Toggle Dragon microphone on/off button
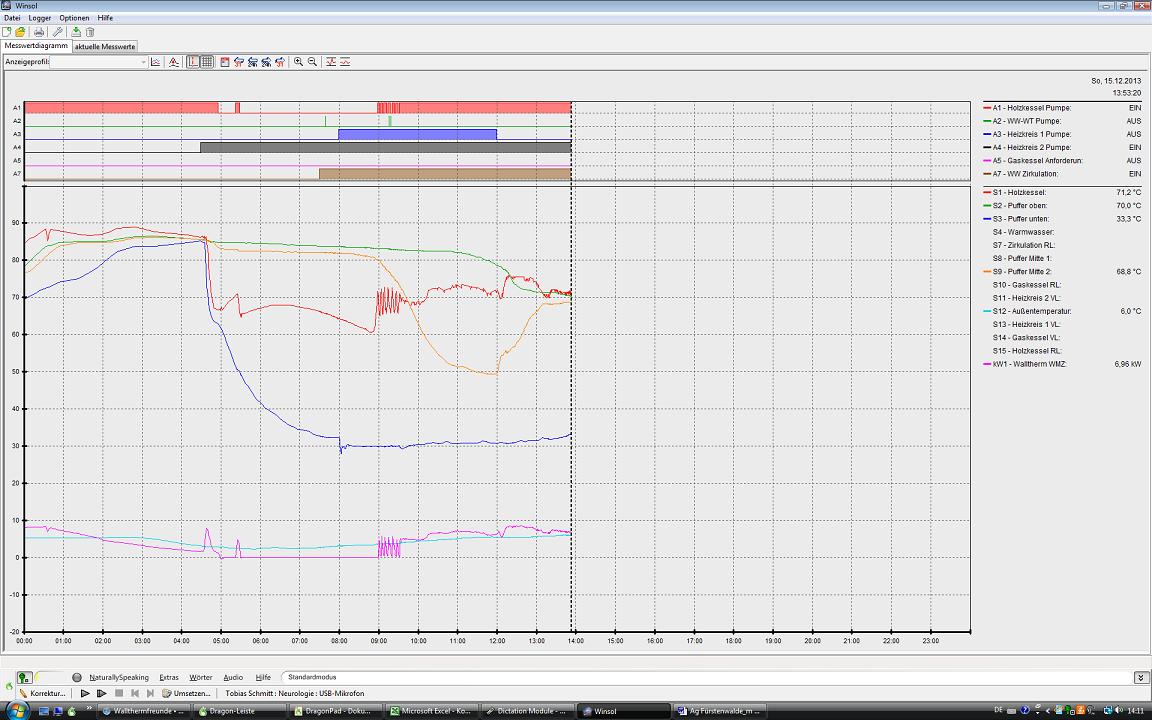Image resolution: width=1152 pixels, height=720 pixels. coord(24,678)
